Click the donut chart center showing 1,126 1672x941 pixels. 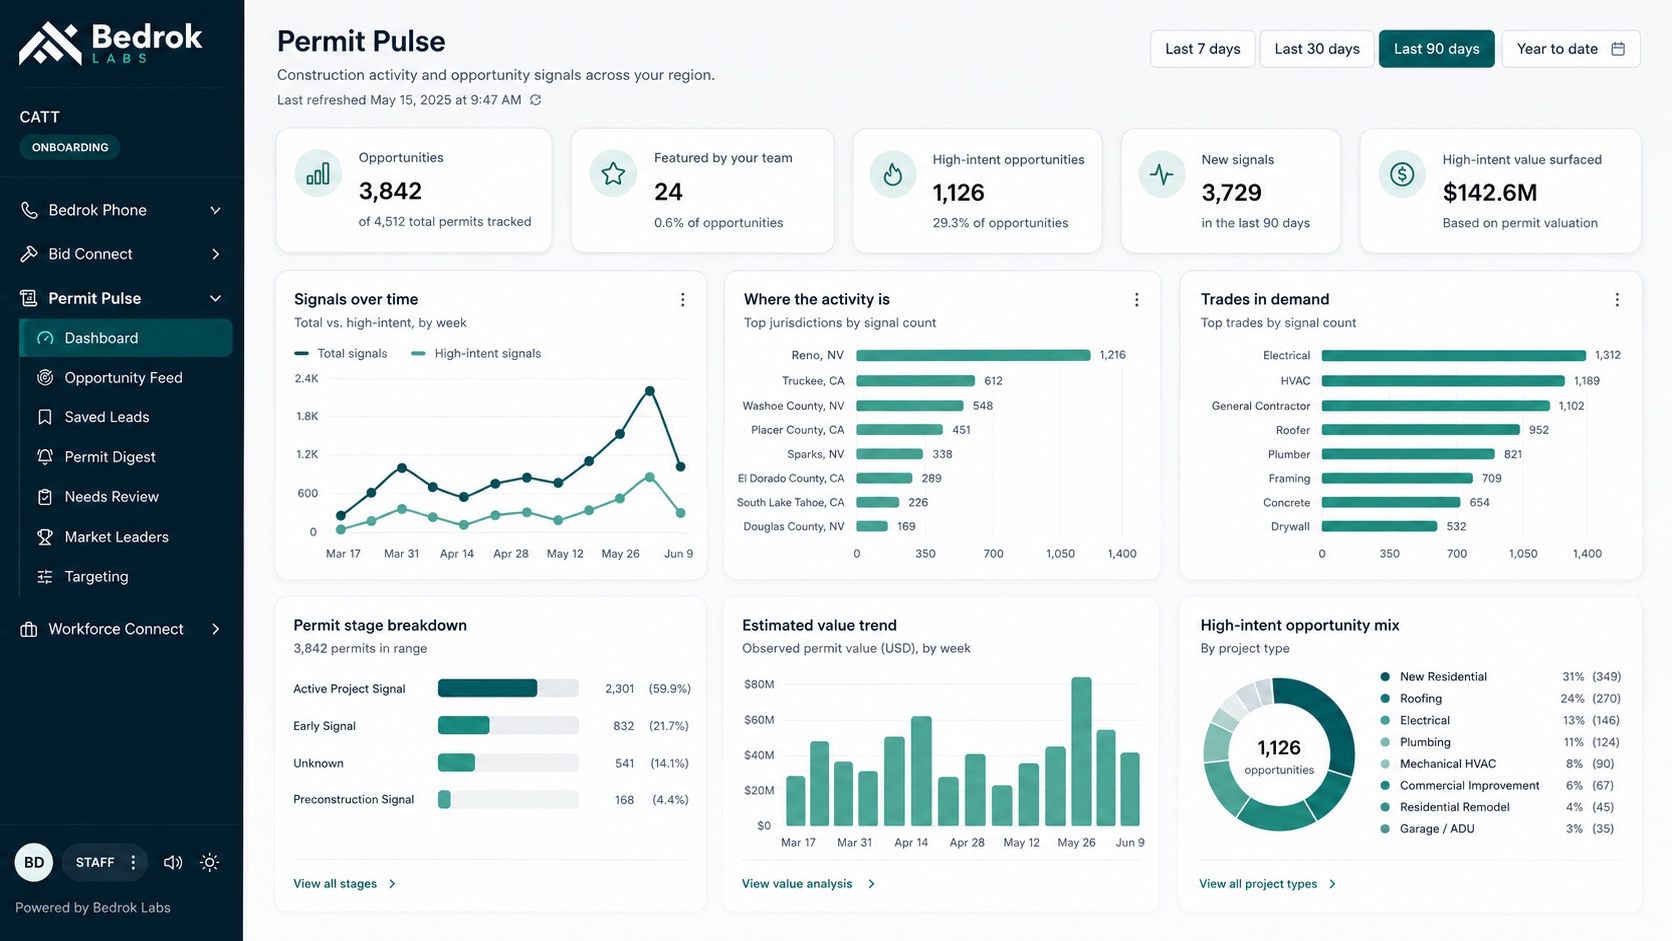tap(1279, 755)
